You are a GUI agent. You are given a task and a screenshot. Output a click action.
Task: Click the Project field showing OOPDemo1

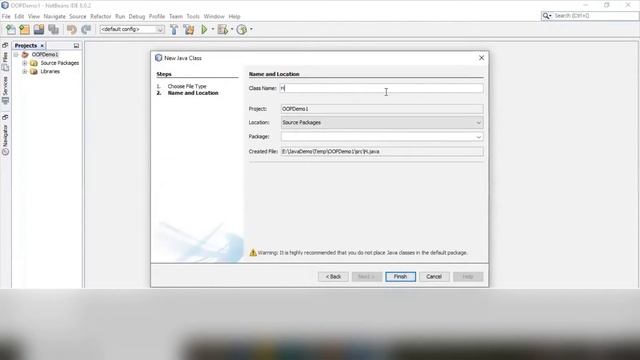(x=382, y=109)
